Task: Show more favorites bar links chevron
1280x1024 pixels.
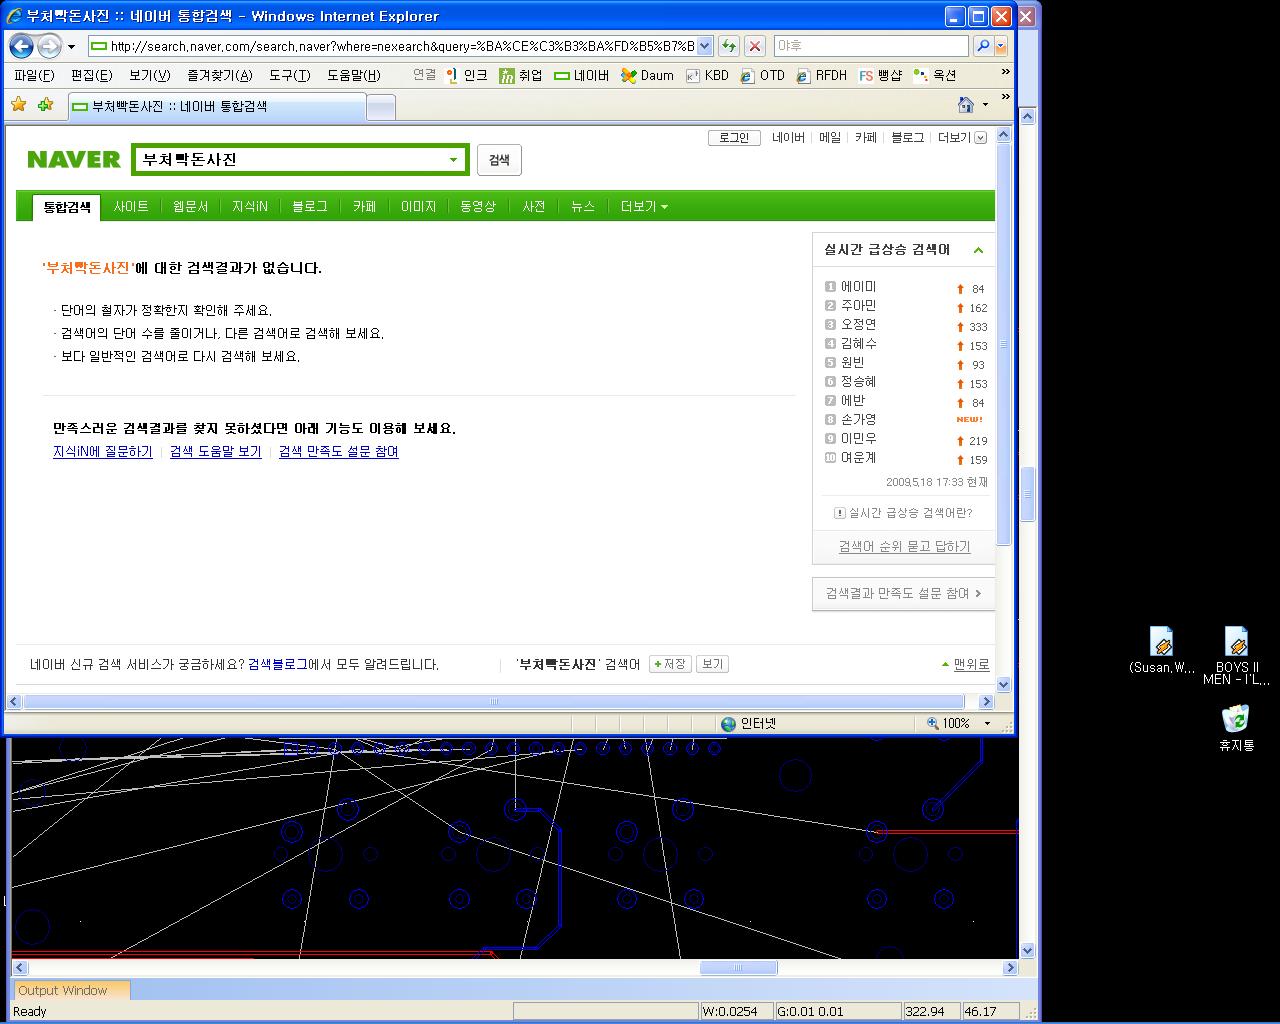Action: click(1005, 73)
